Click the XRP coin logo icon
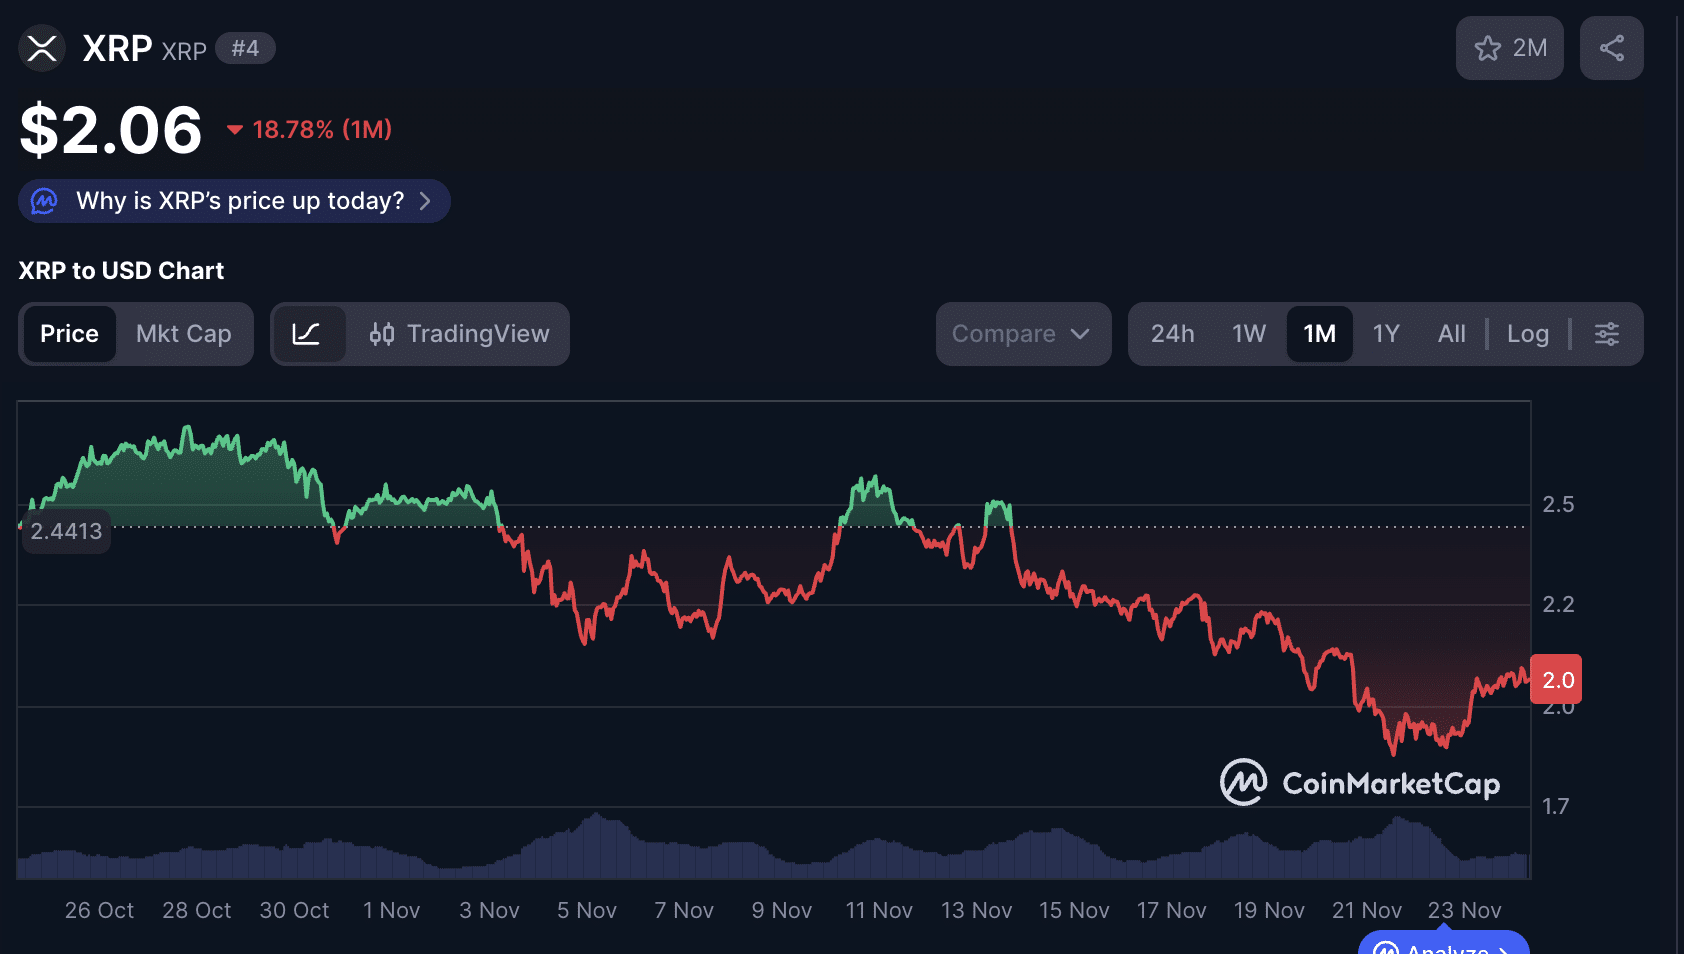The image size is (1684, 954). click(x=42, y=48)
